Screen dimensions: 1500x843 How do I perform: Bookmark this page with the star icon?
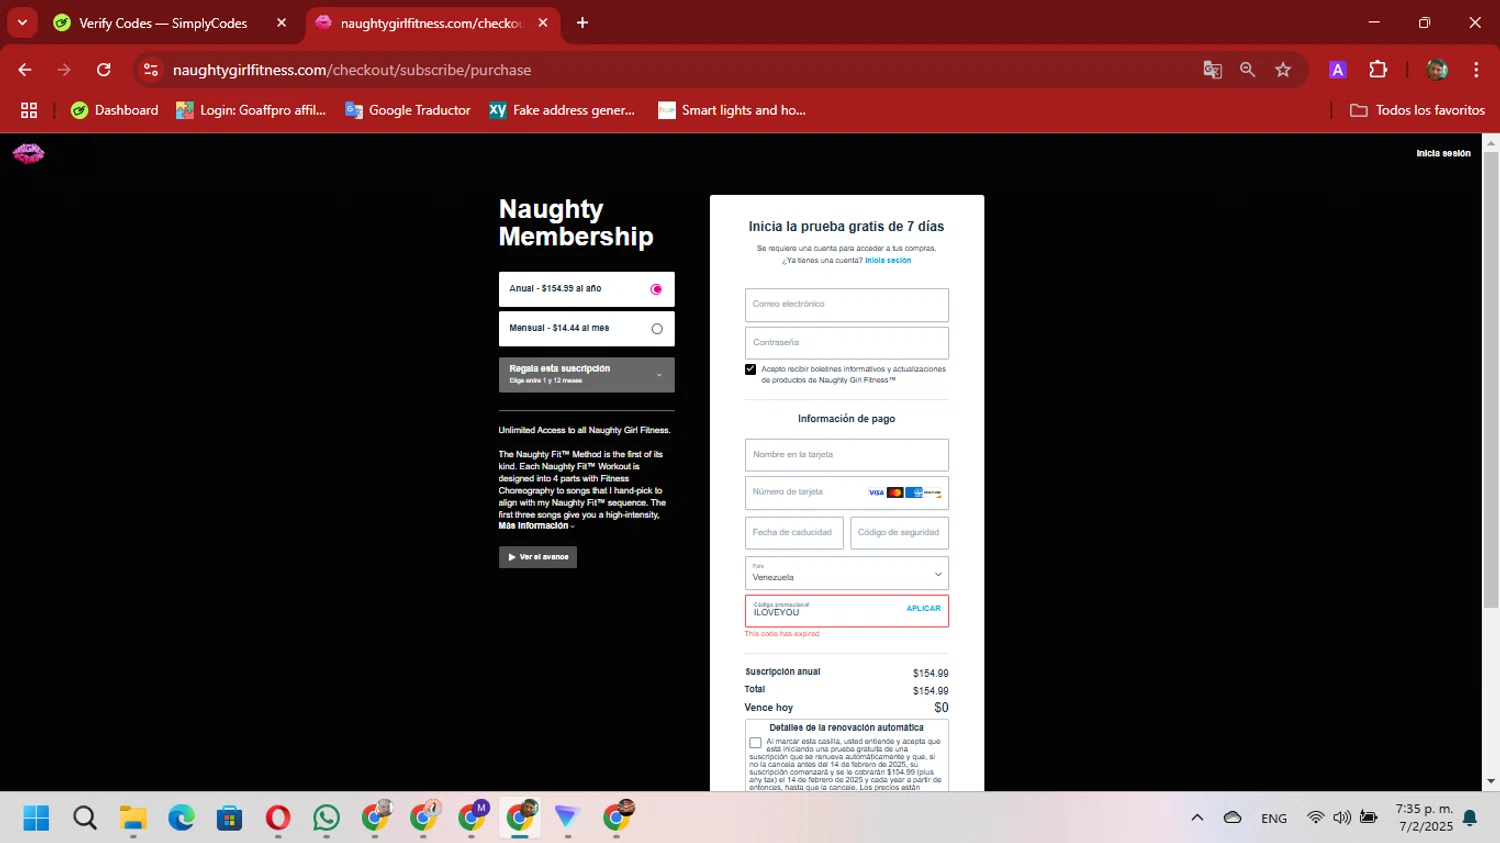coord(1283,70)
